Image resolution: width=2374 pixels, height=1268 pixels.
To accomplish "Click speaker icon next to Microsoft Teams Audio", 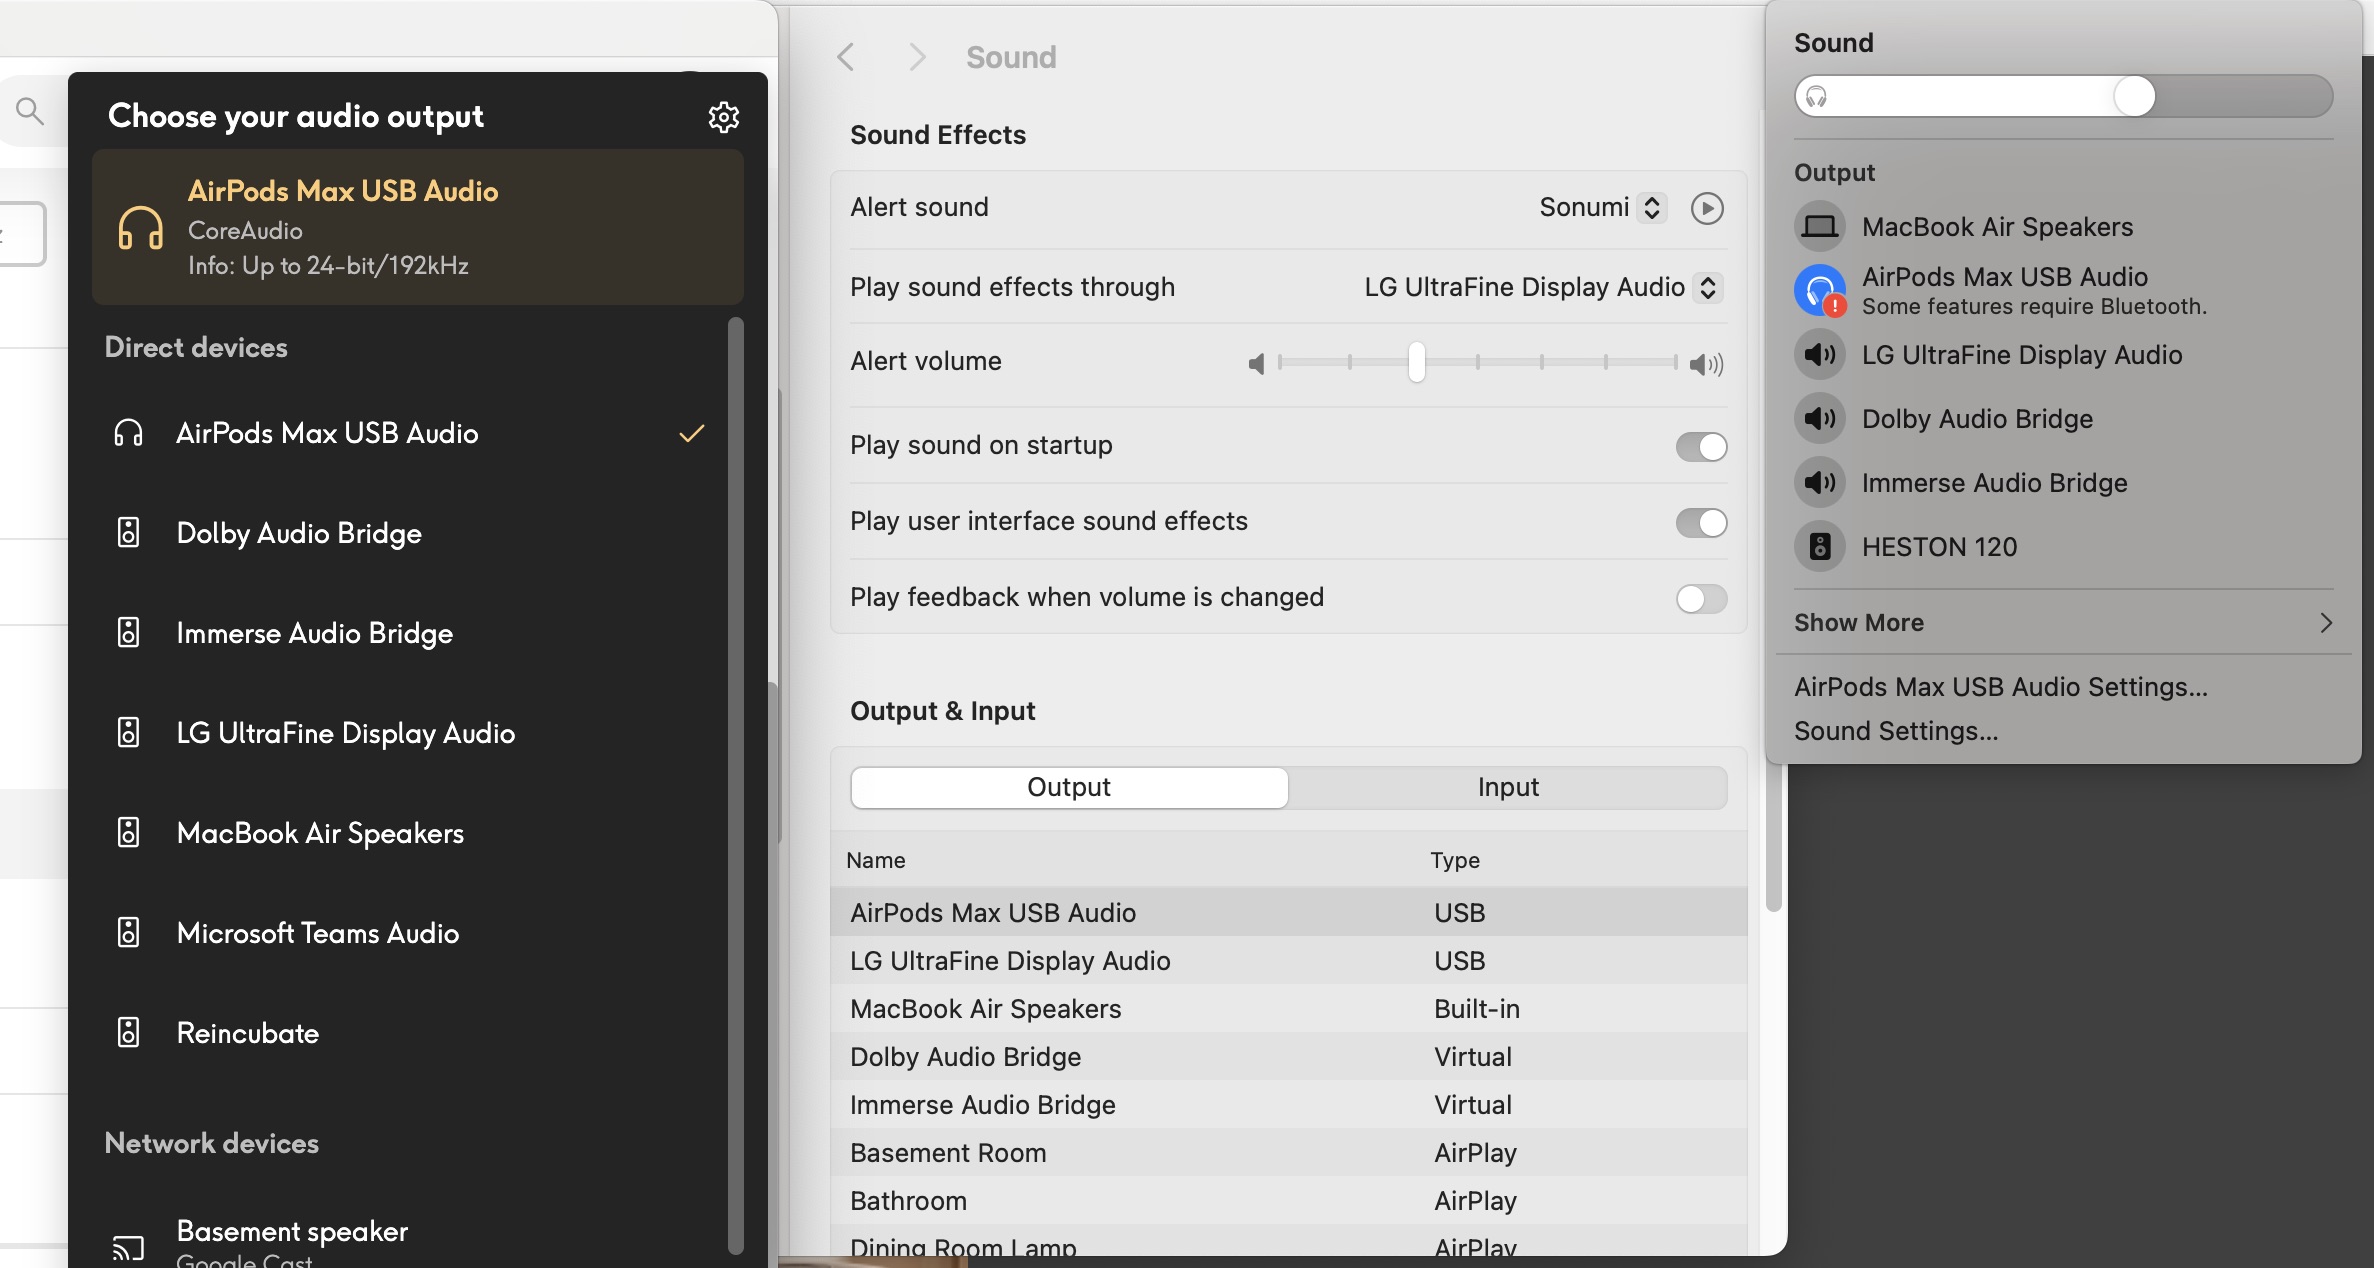I will pyautogui.click(x=128, y=933).
